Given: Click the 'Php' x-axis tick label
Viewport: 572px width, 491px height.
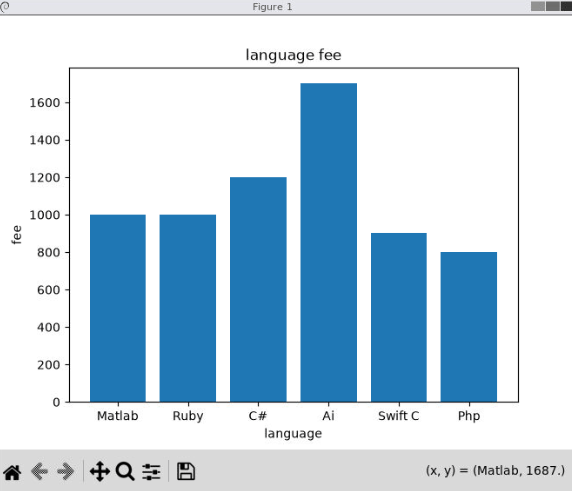Looking at the screenshot, I should (469, 416).
